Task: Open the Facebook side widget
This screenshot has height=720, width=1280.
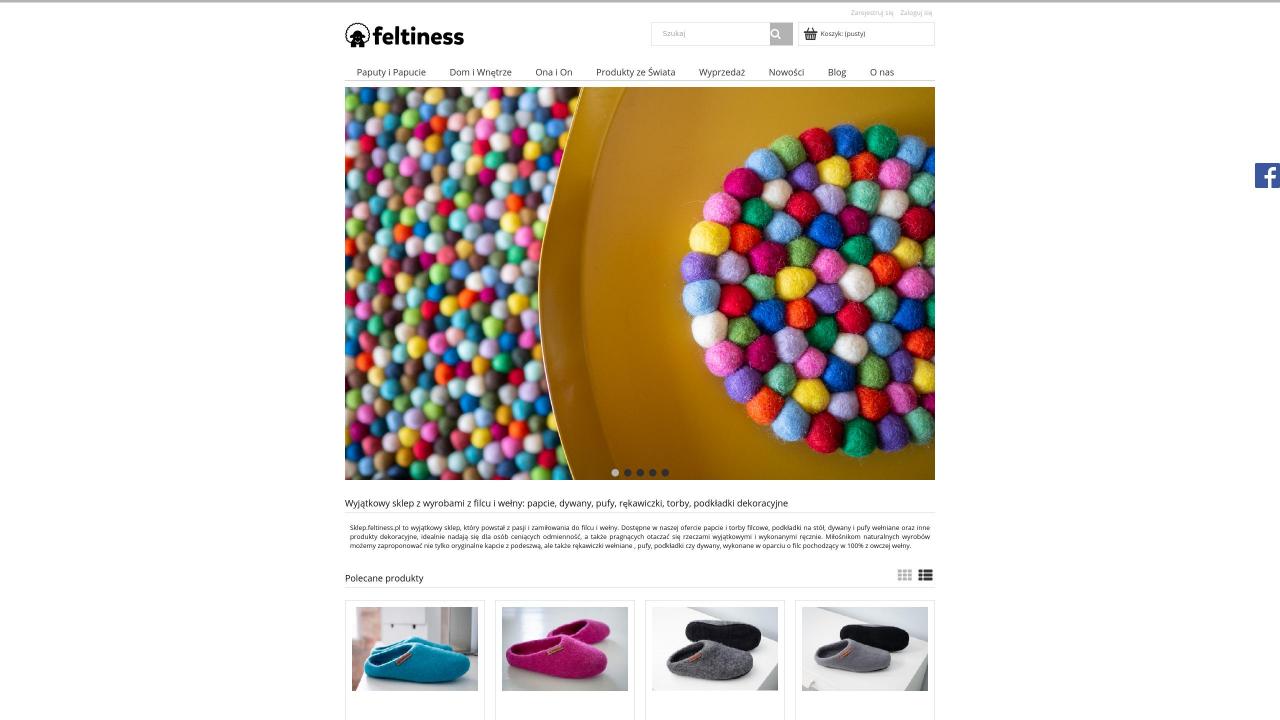Action: tap(1267, 175)
